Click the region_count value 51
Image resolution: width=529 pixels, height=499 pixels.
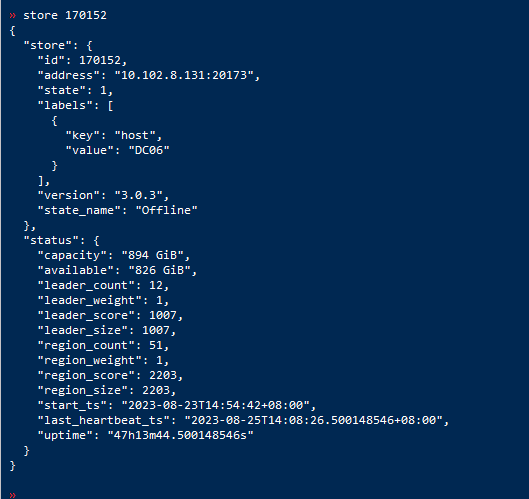click(156, 345)
